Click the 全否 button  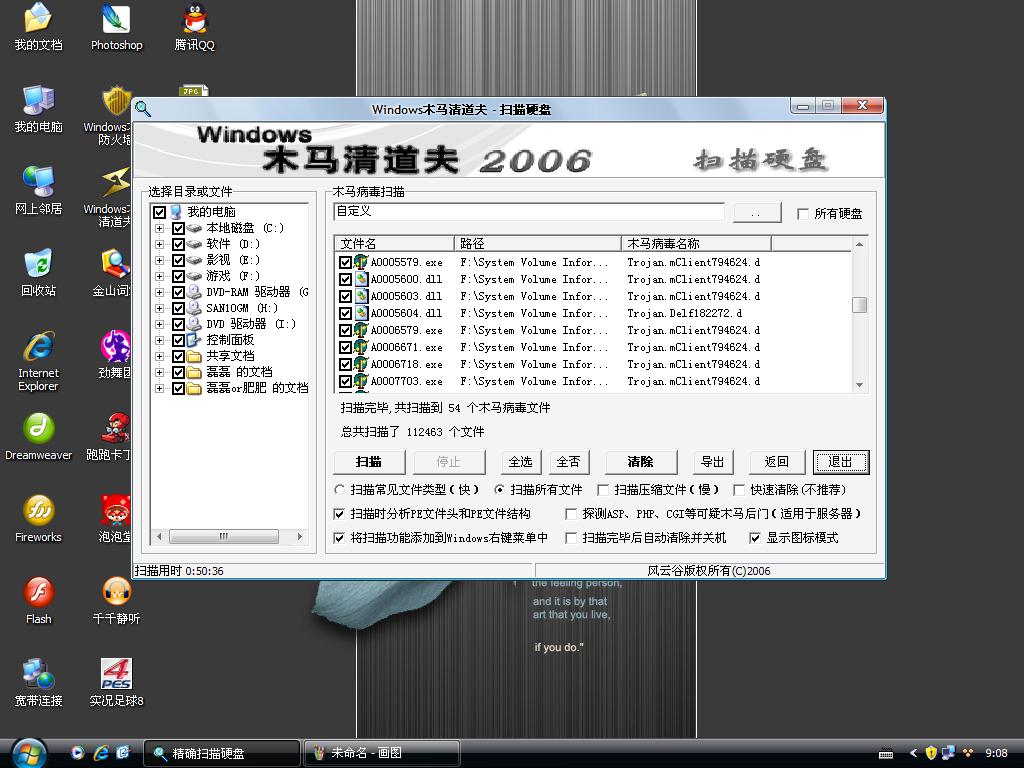point(568,462)
